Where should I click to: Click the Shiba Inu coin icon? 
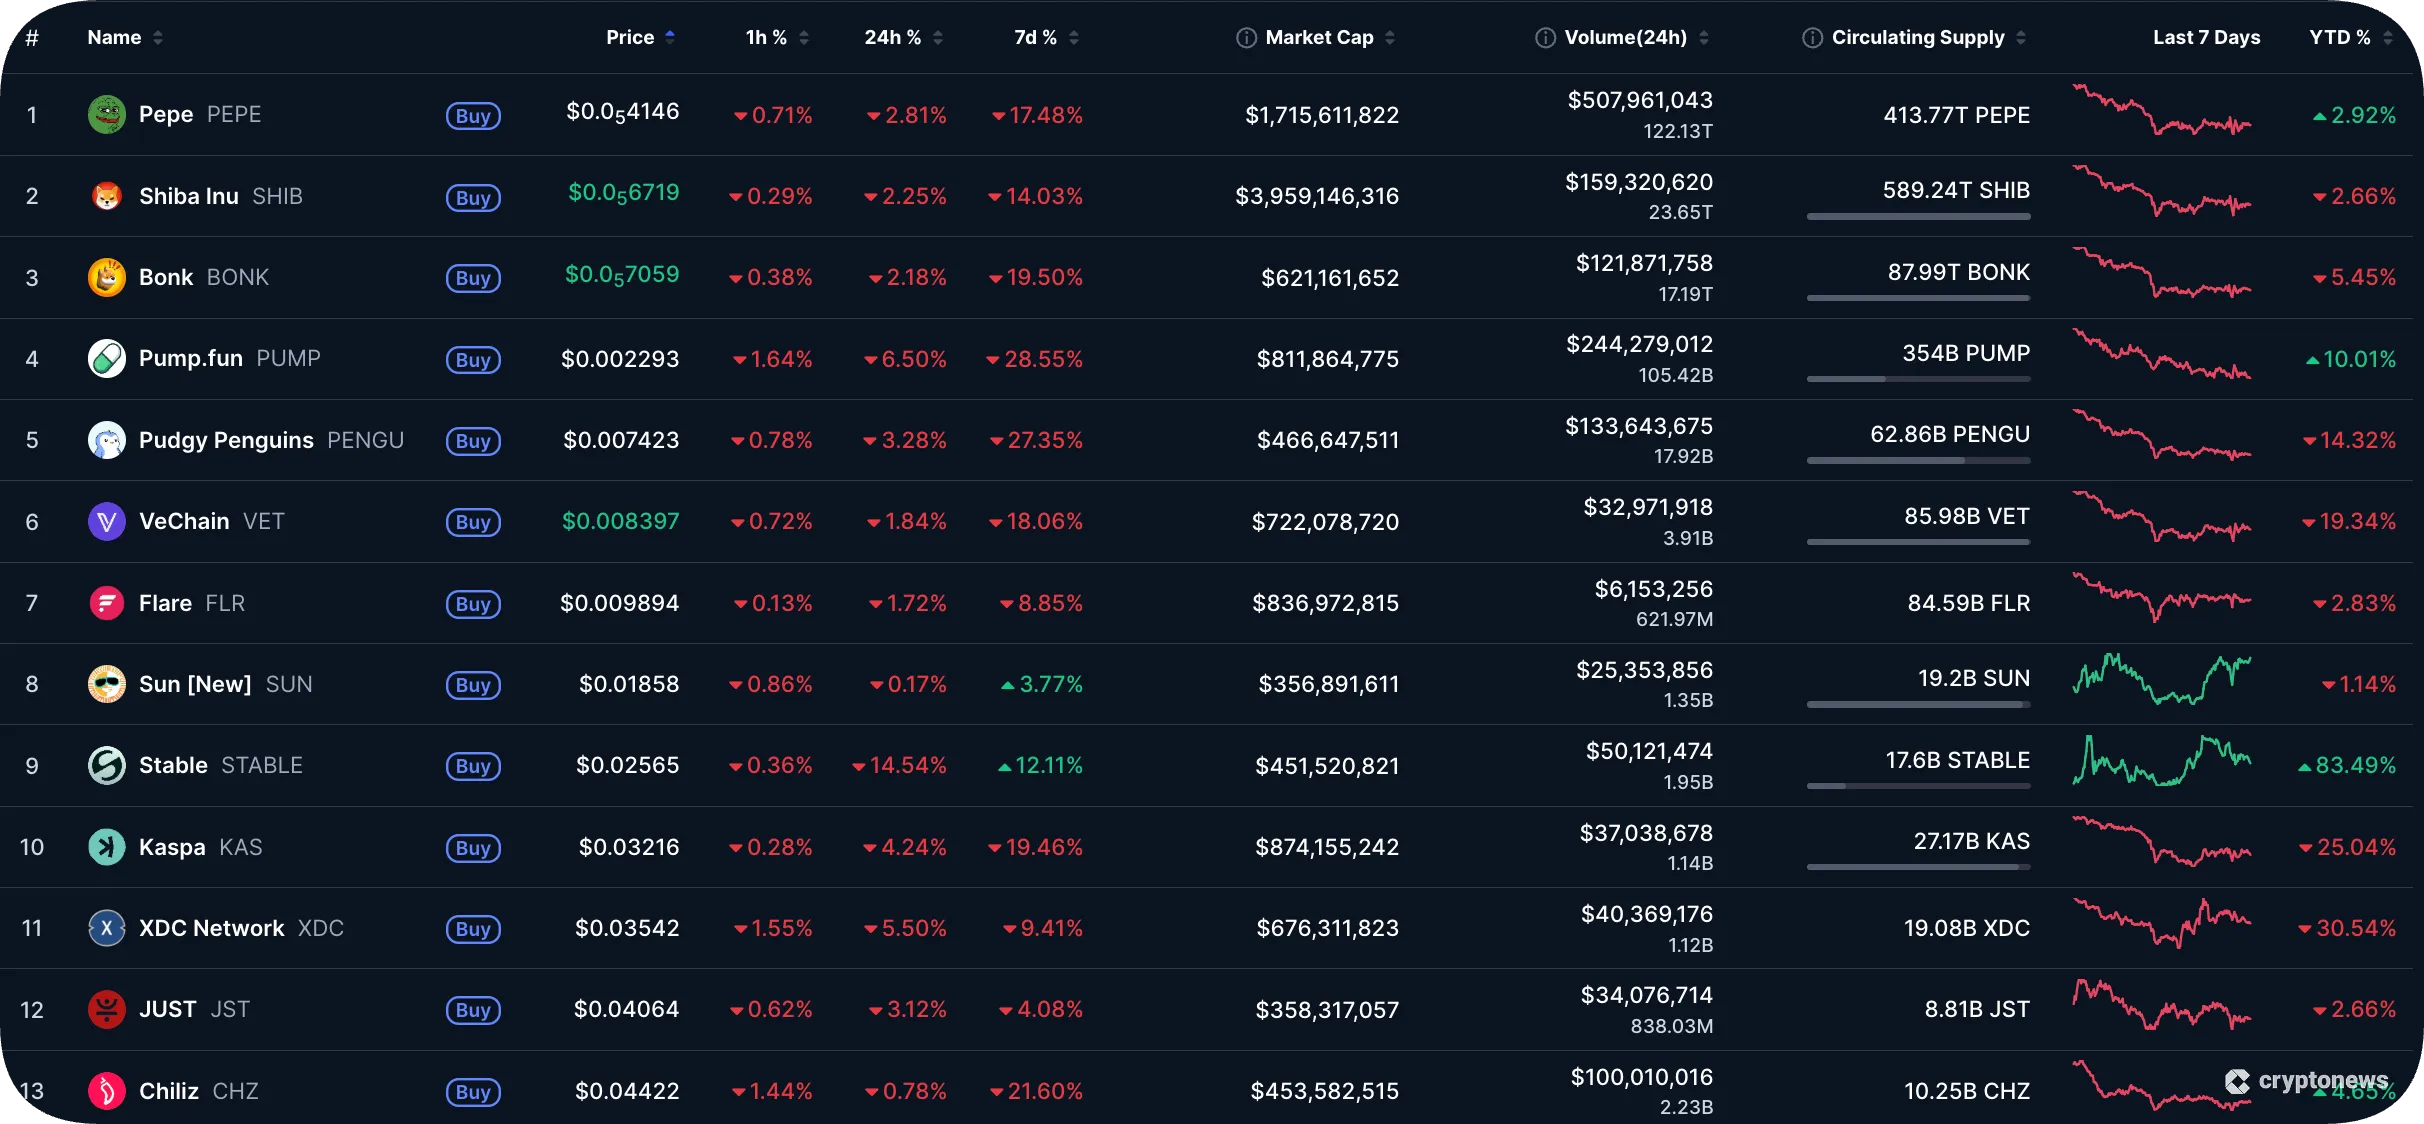[107, 195]
